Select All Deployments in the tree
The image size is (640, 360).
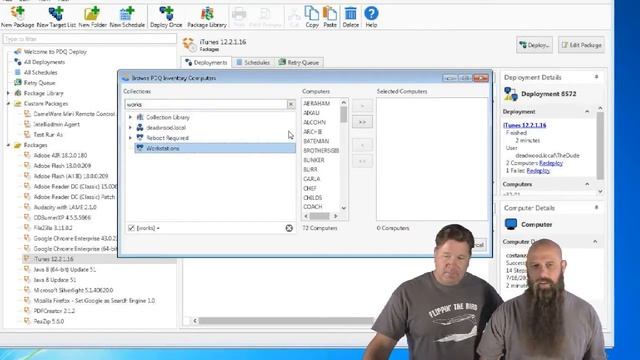coord(44,62)
